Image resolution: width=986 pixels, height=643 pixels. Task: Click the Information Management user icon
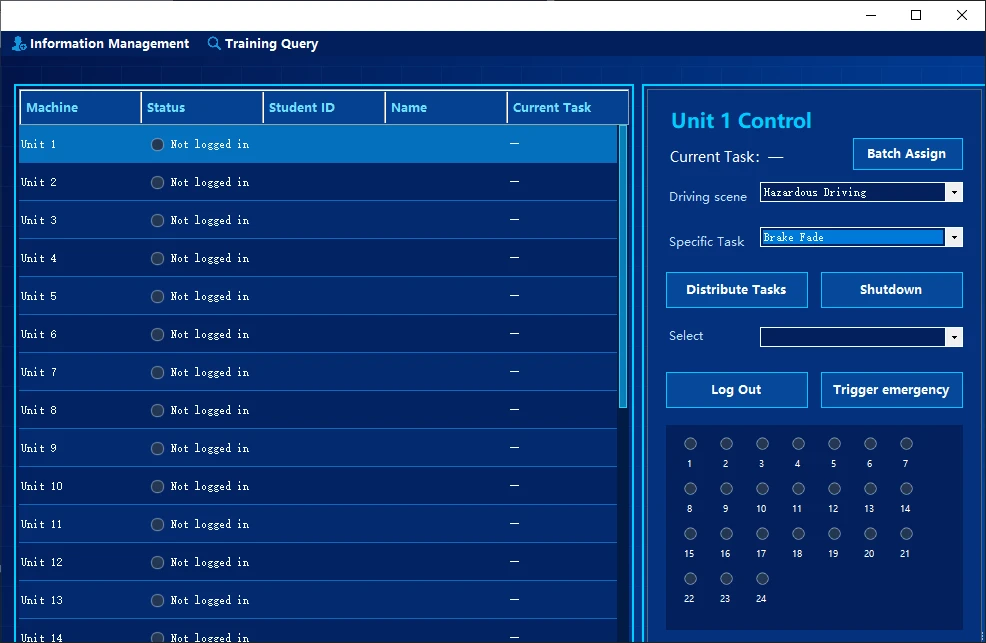pos(19,43)
